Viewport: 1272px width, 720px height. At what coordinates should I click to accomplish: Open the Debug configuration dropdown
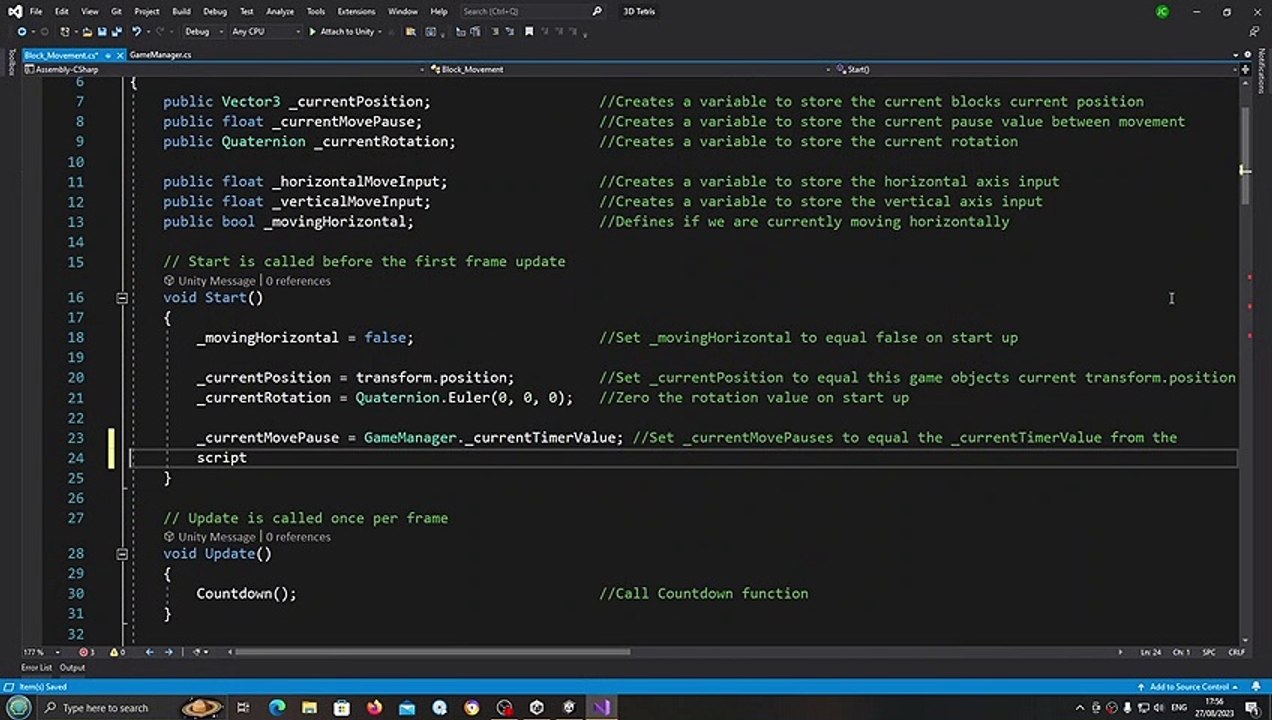coord(201,32)
